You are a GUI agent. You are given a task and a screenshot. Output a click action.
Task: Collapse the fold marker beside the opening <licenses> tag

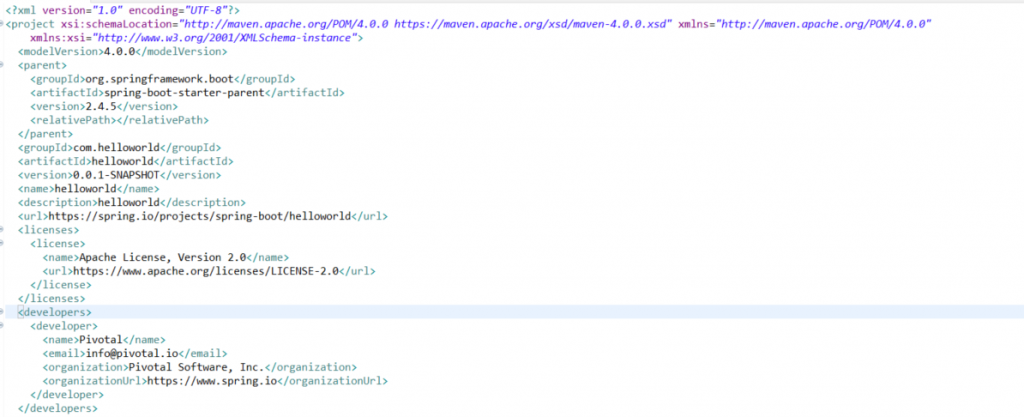point(2,230)
